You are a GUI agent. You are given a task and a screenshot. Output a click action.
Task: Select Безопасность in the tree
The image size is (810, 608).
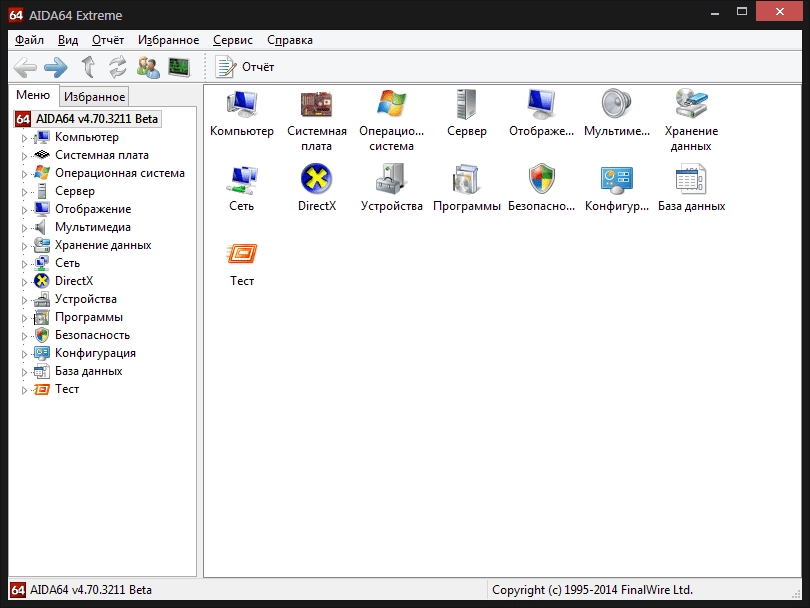tap(92, 335)
